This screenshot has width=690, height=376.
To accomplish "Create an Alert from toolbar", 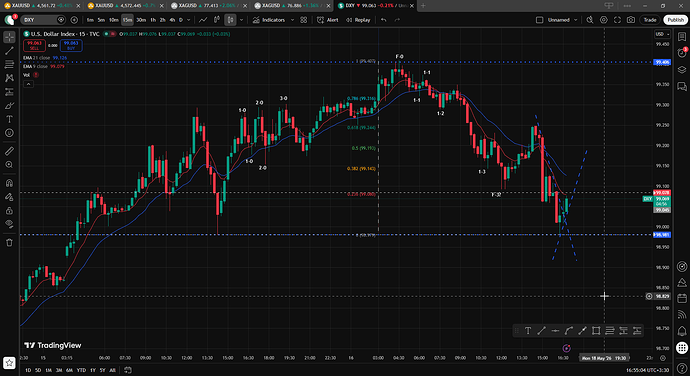I will coord(328,20).
